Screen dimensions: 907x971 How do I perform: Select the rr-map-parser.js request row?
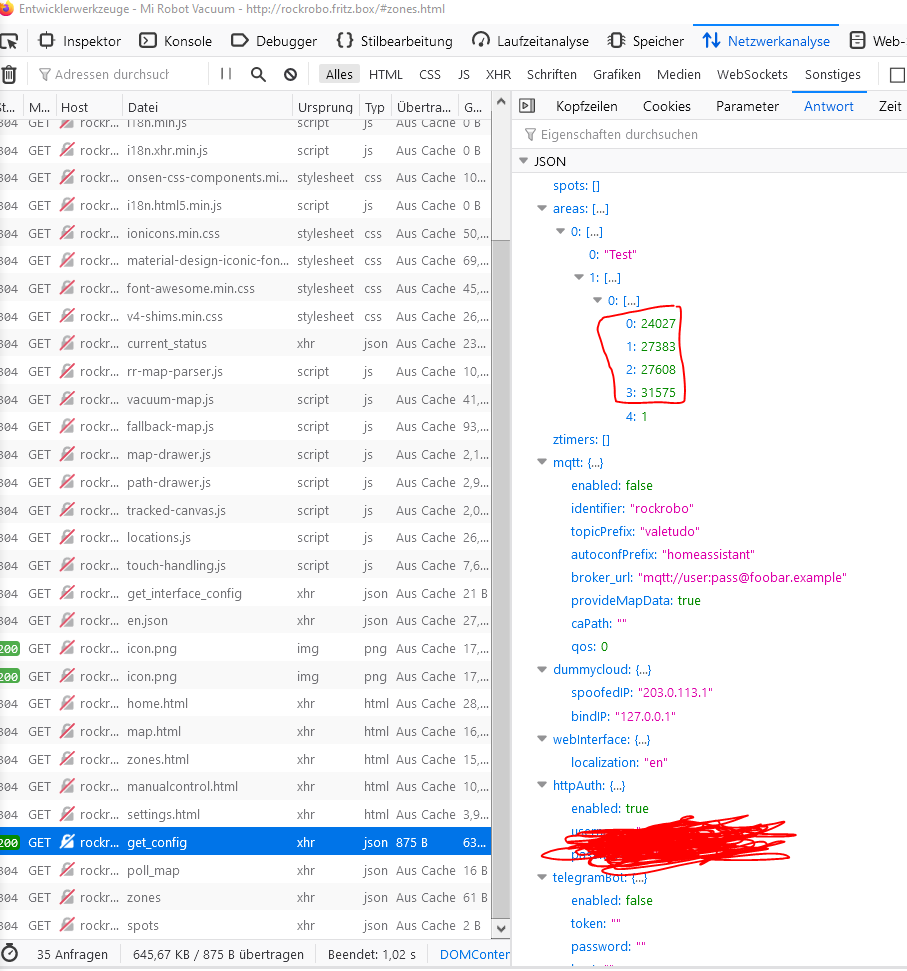[245, 372]
